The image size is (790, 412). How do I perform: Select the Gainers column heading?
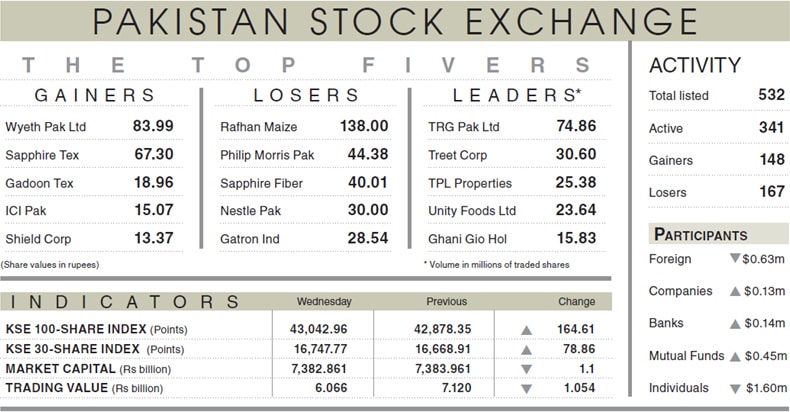[96, 96]
